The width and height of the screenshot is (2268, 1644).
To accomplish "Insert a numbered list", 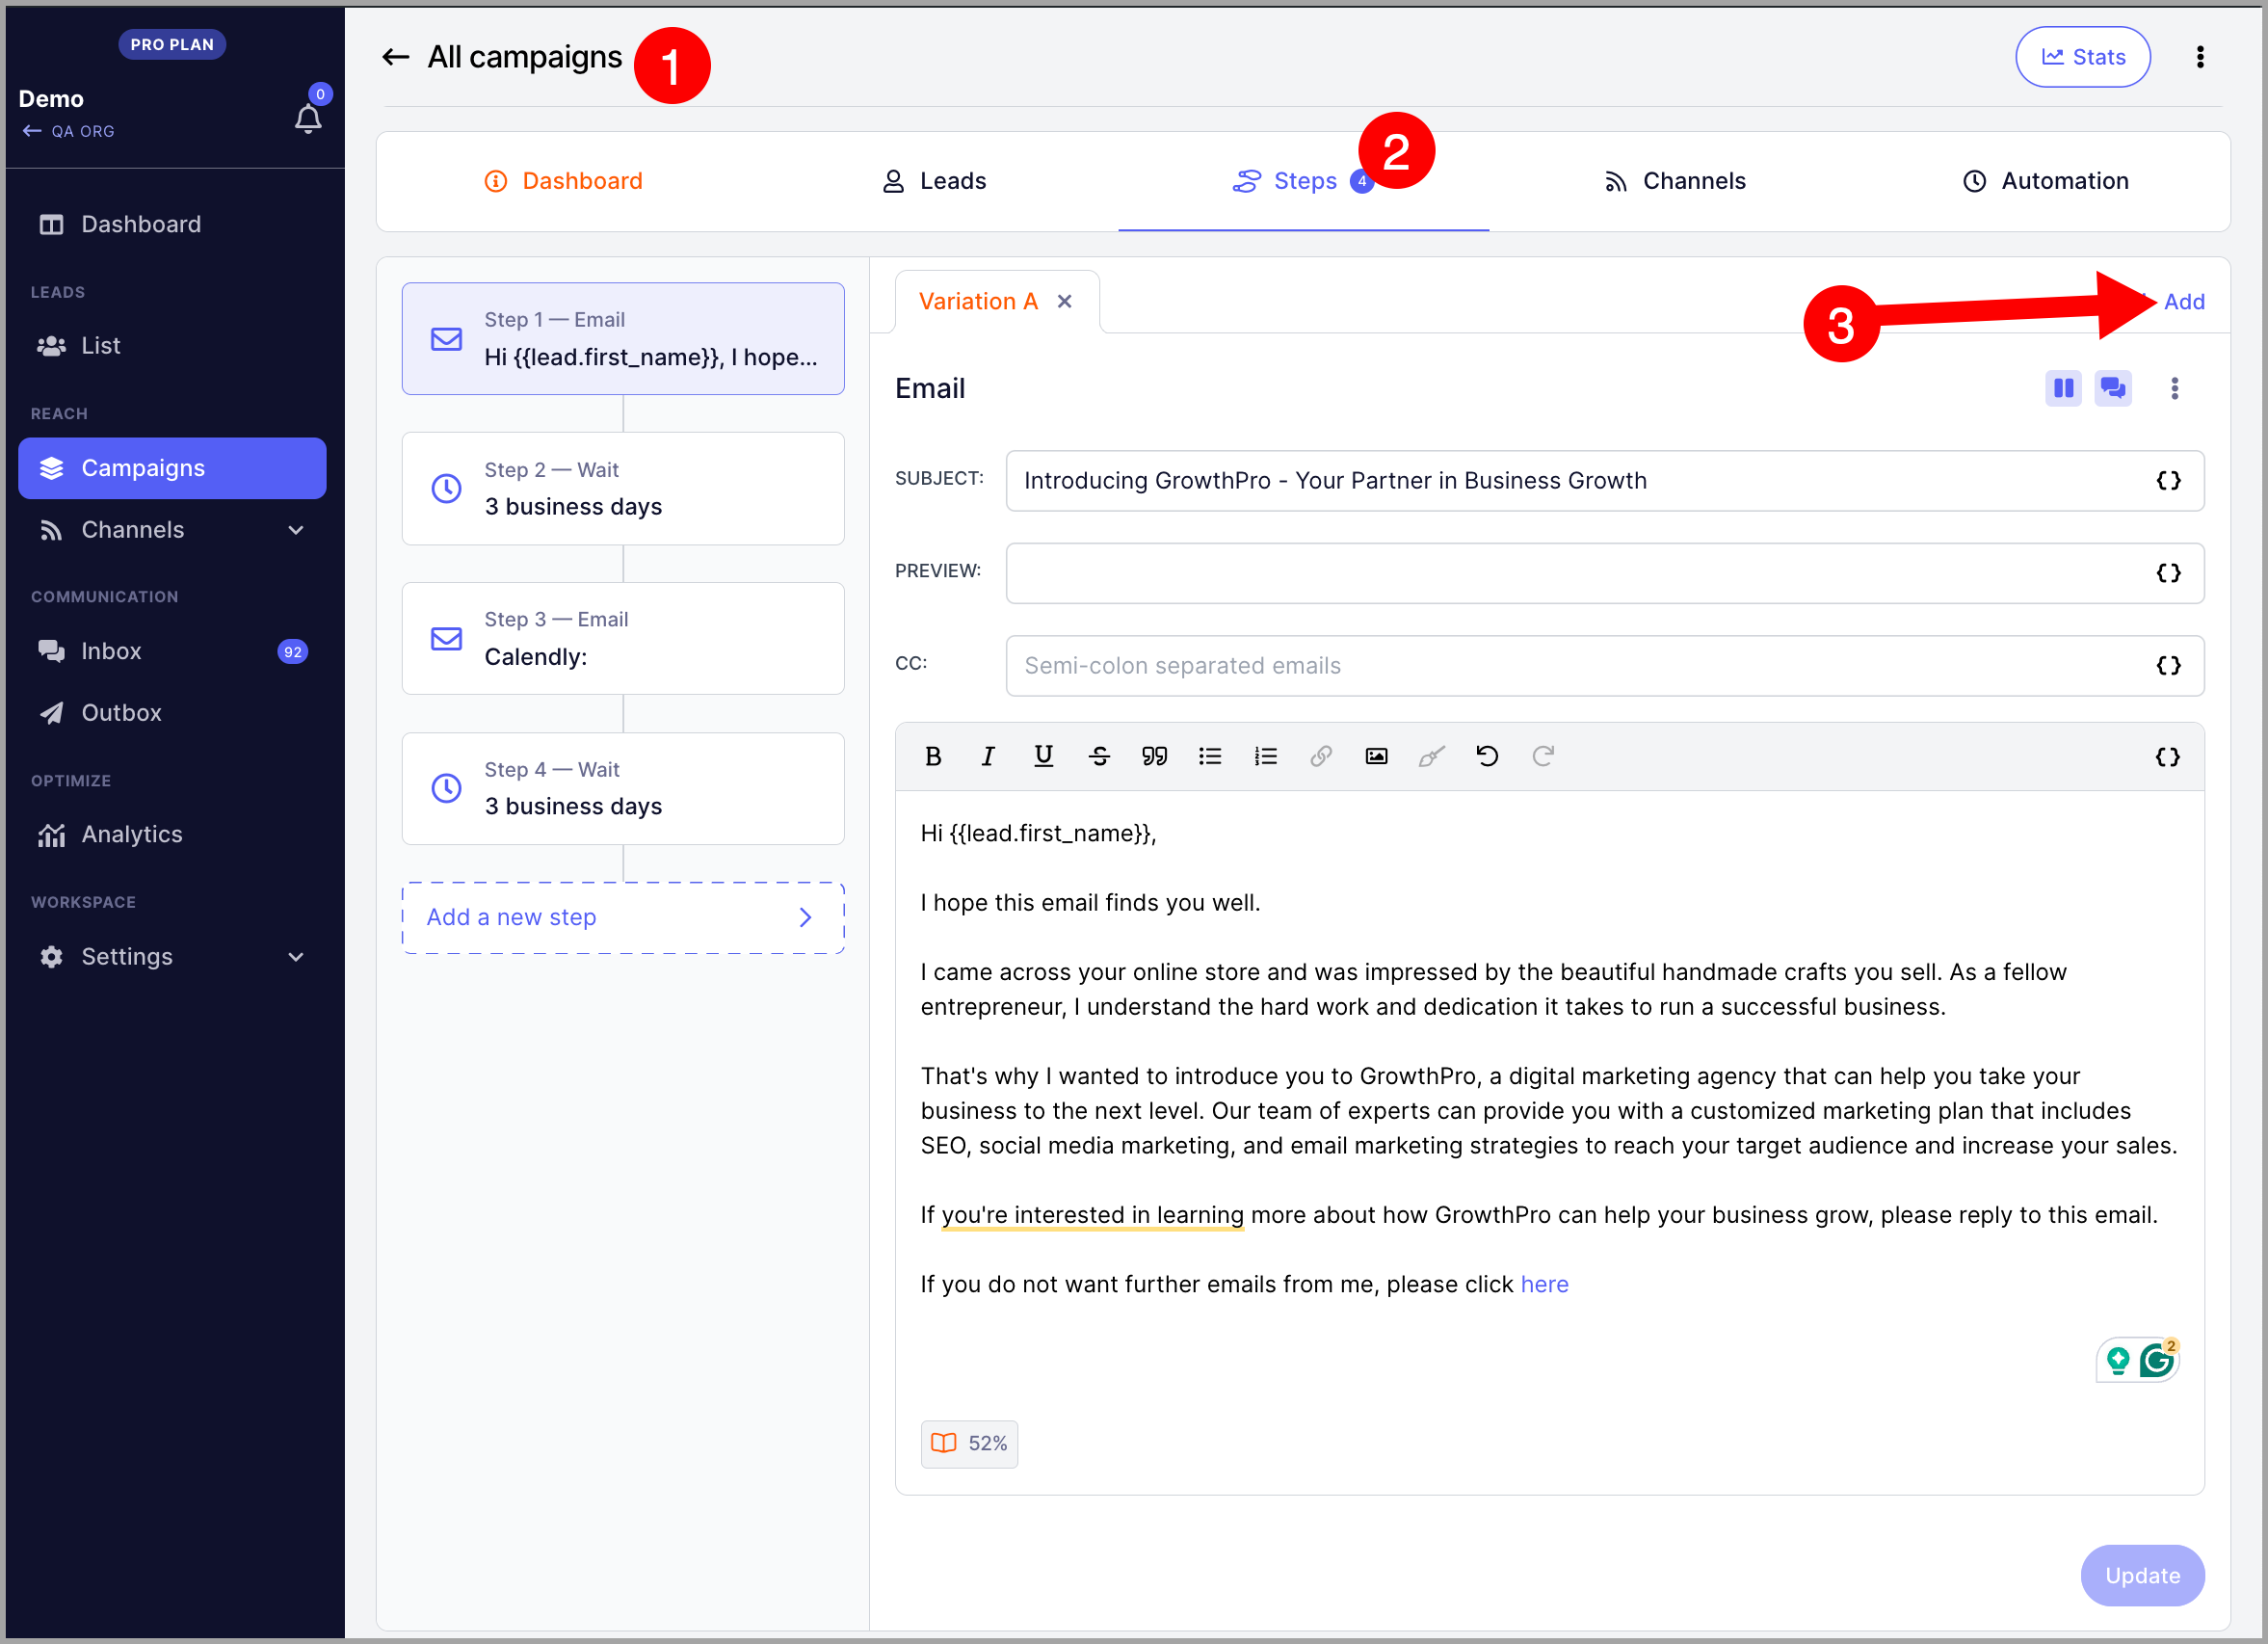I will (1265, 757).
